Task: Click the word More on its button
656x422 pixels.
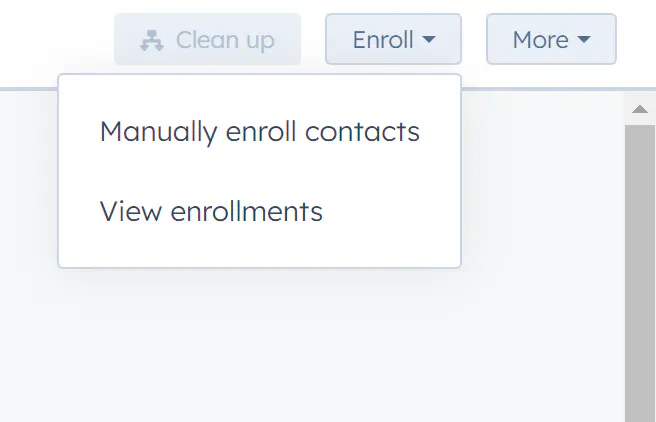Action: [x=541, y=40]
